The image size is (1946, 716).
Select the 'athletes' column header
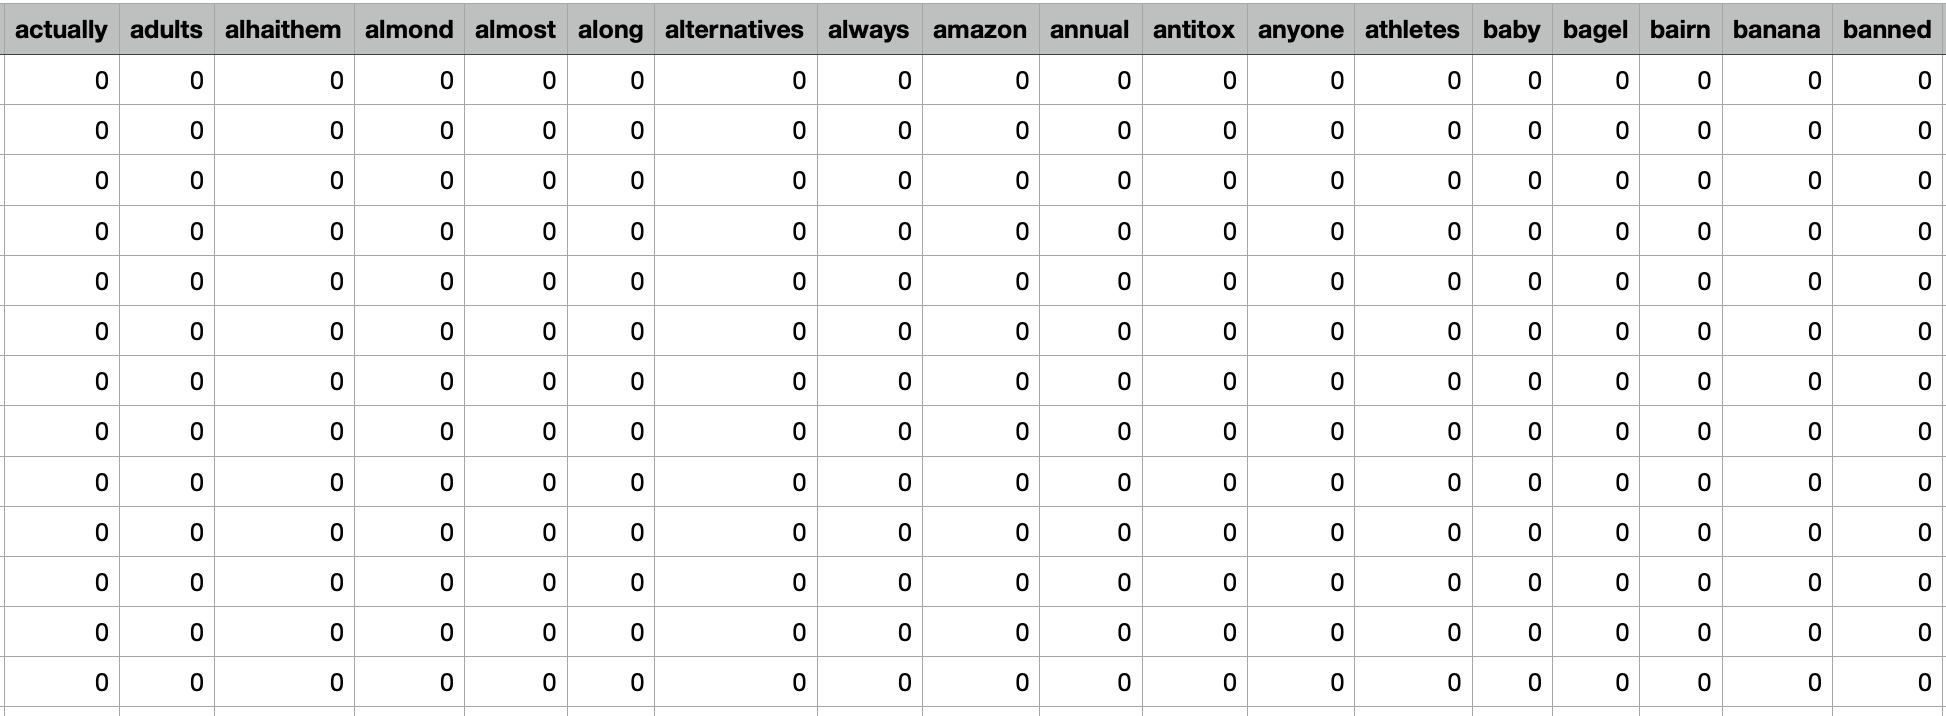pos(1412,30)
